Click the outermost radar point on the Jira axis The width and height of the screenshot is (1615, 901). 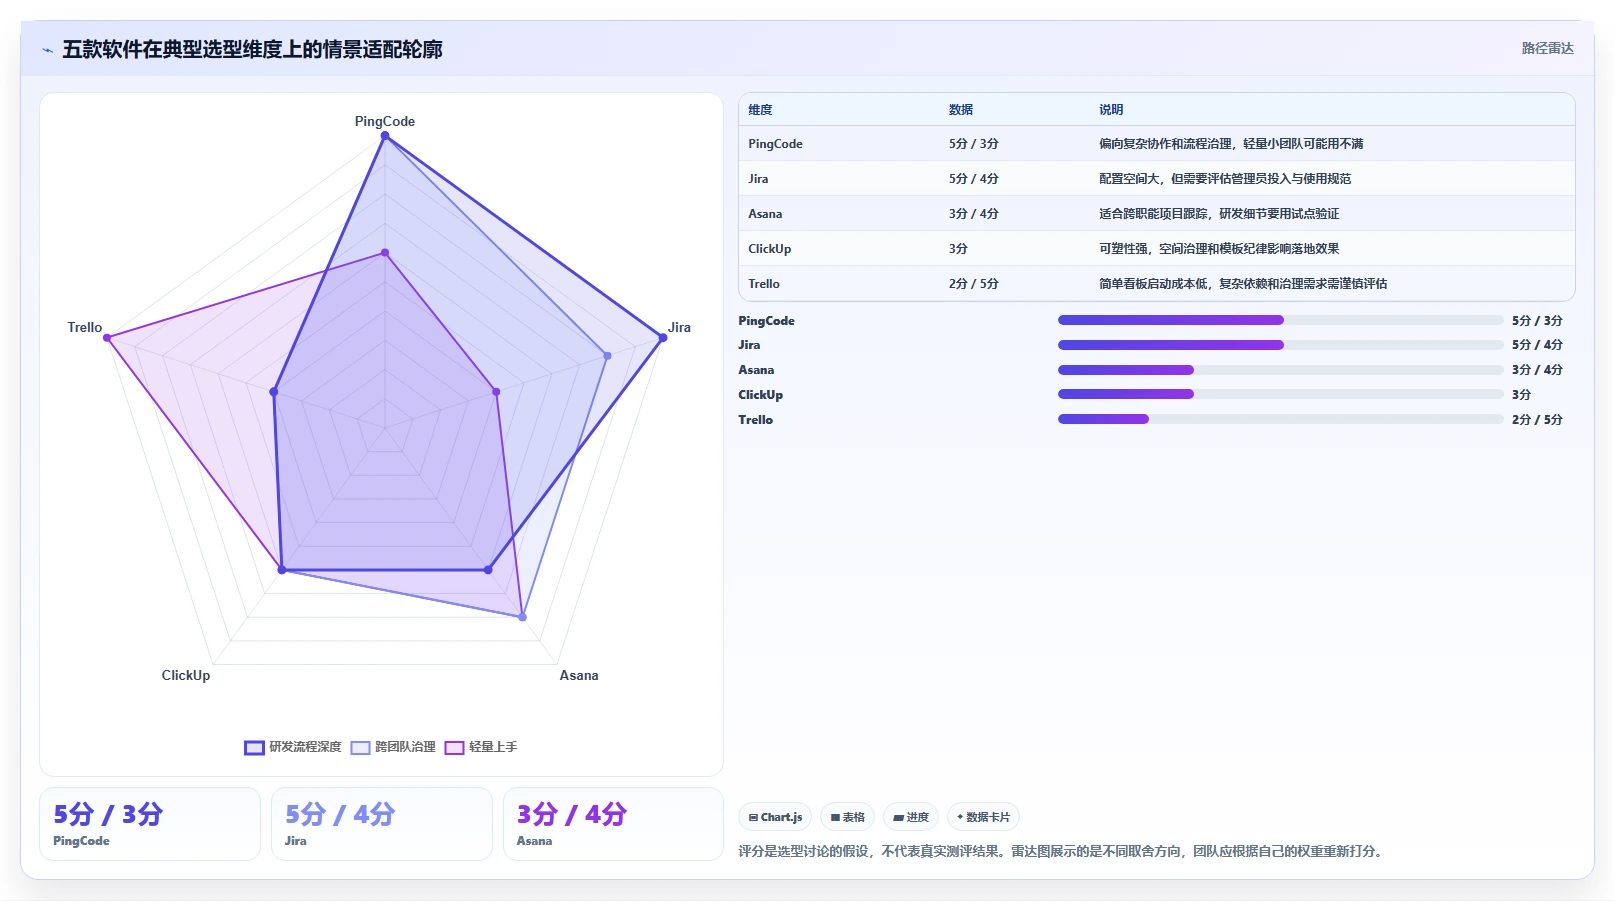click(662, 338)
